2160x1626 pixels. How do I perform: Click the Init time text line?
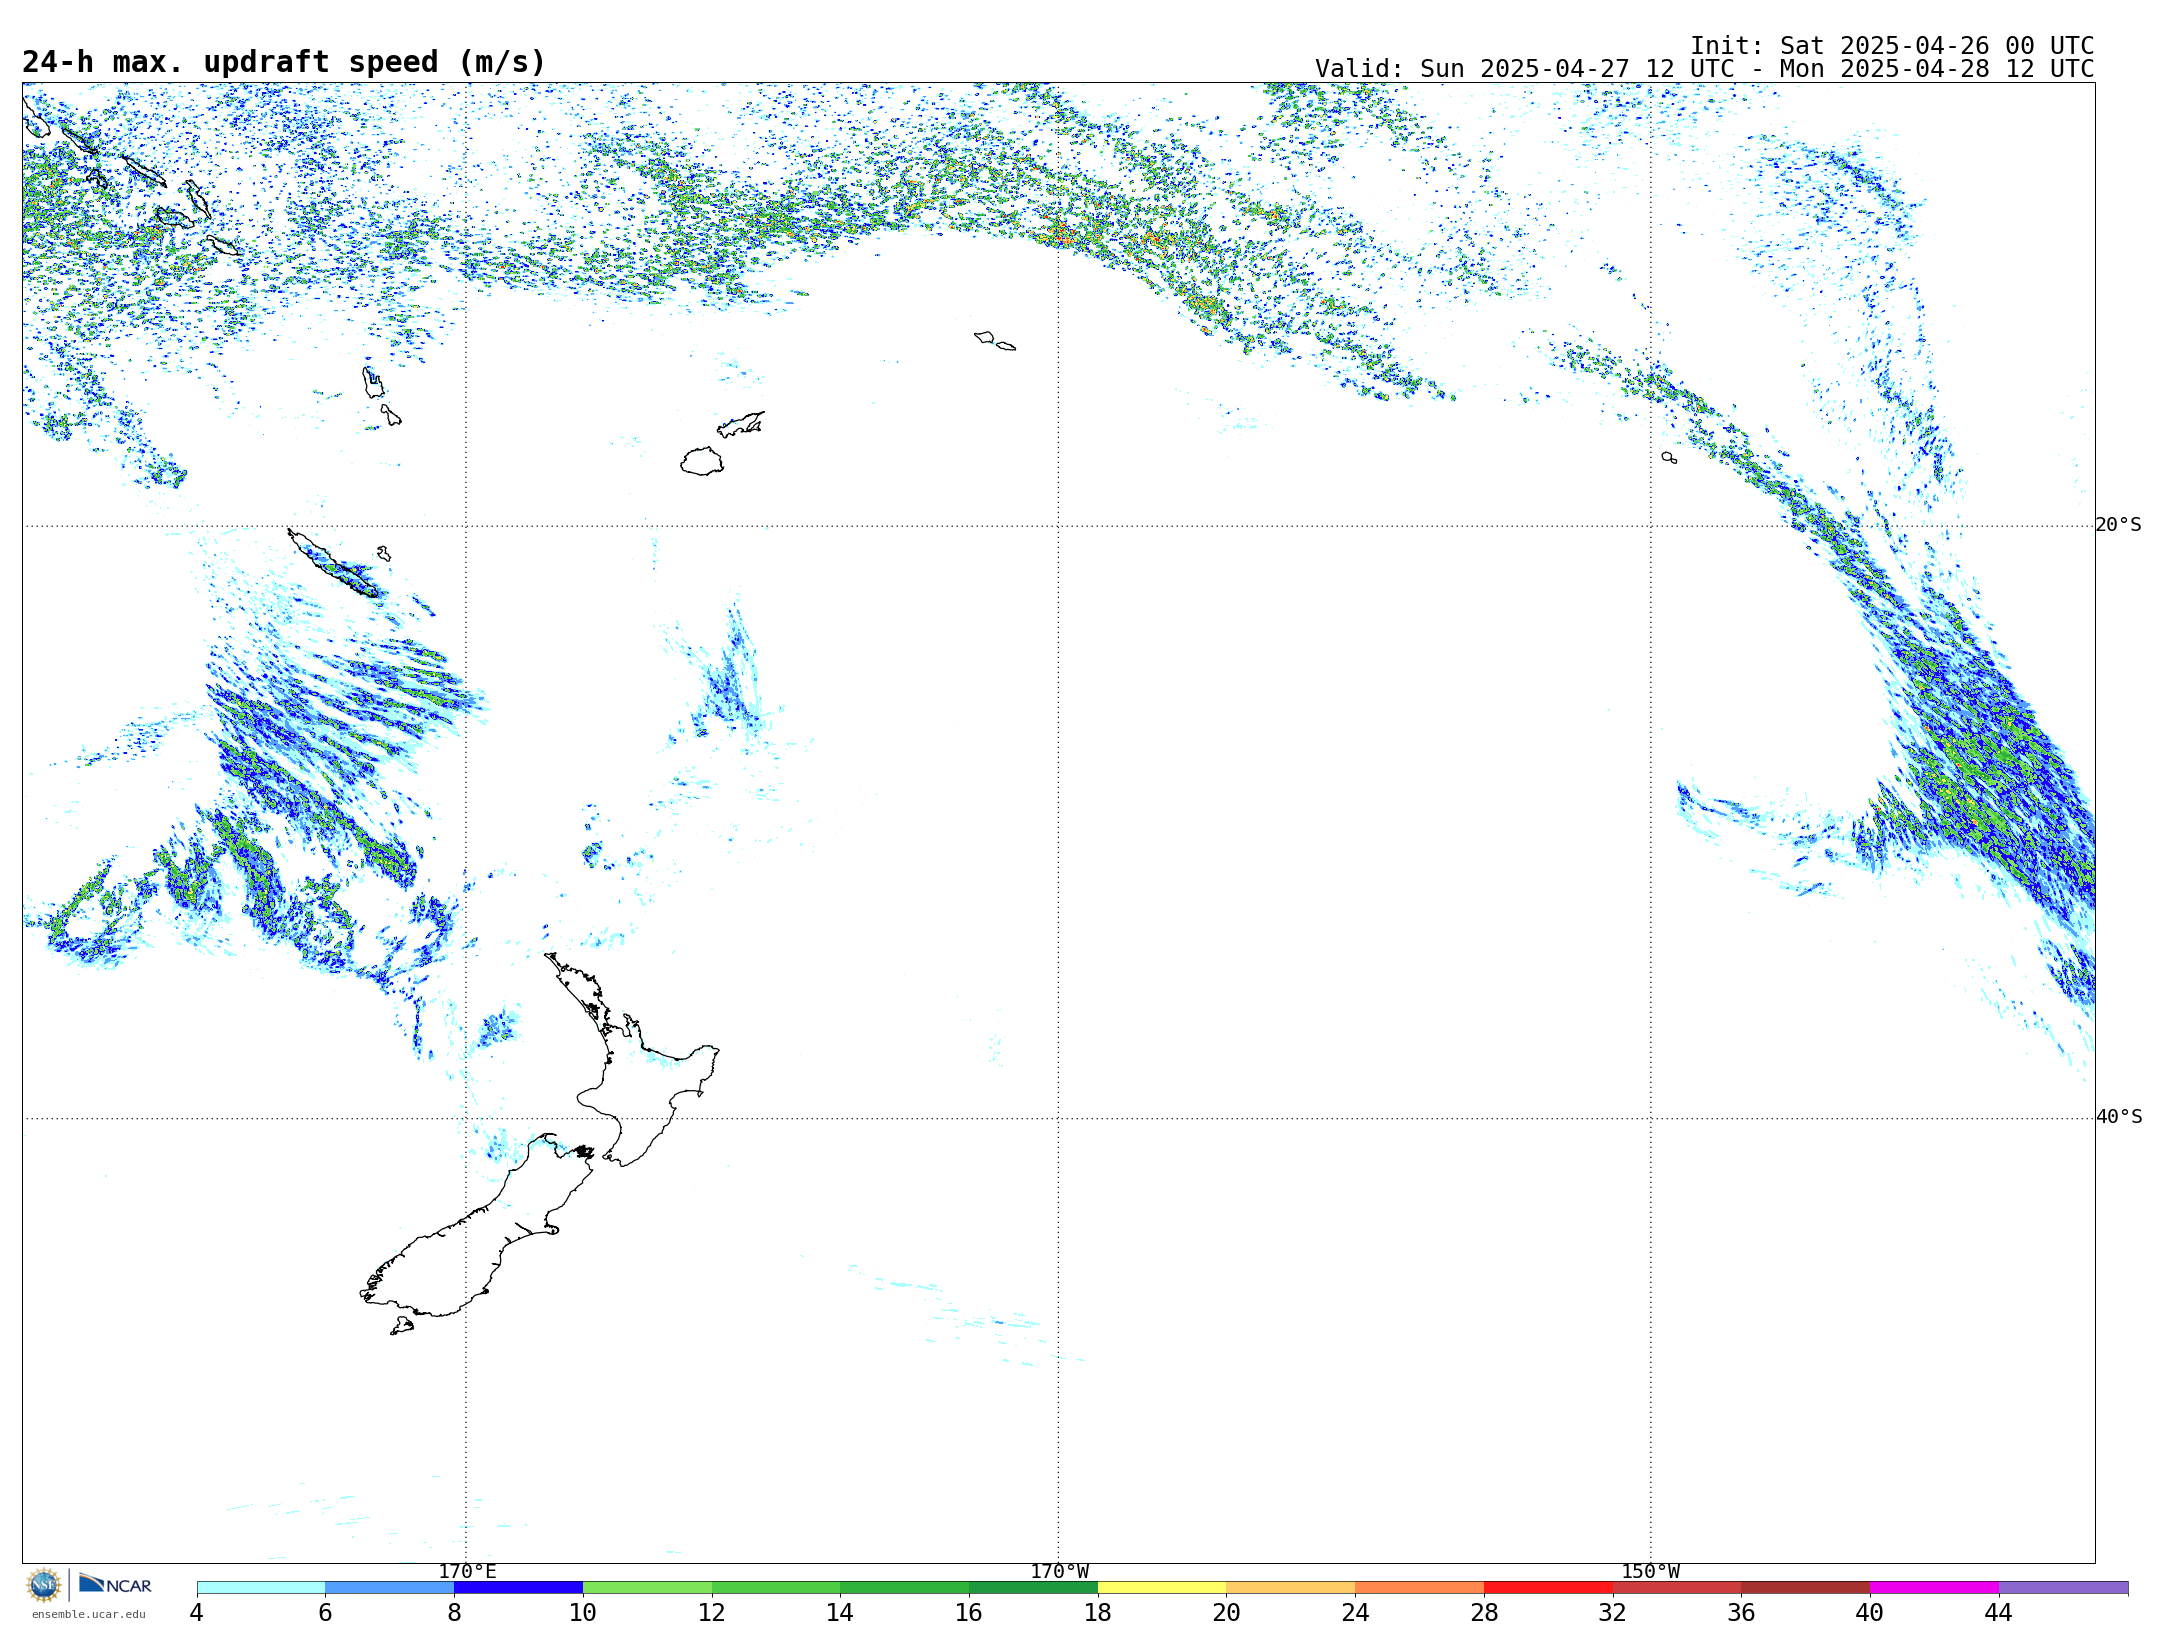[x=1891, y=46]
